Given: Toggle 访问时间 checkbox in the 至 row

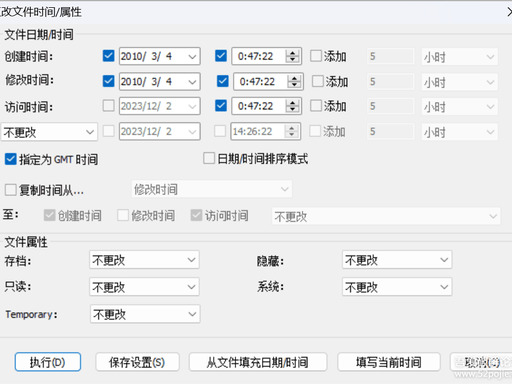Looking at the screenshot, I should pyautogui.click(x=196, y=215).
